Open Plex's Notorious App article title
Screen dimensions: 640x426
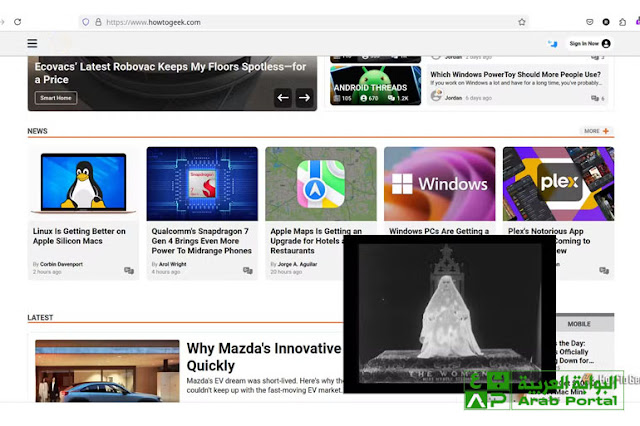pos(546,231)
